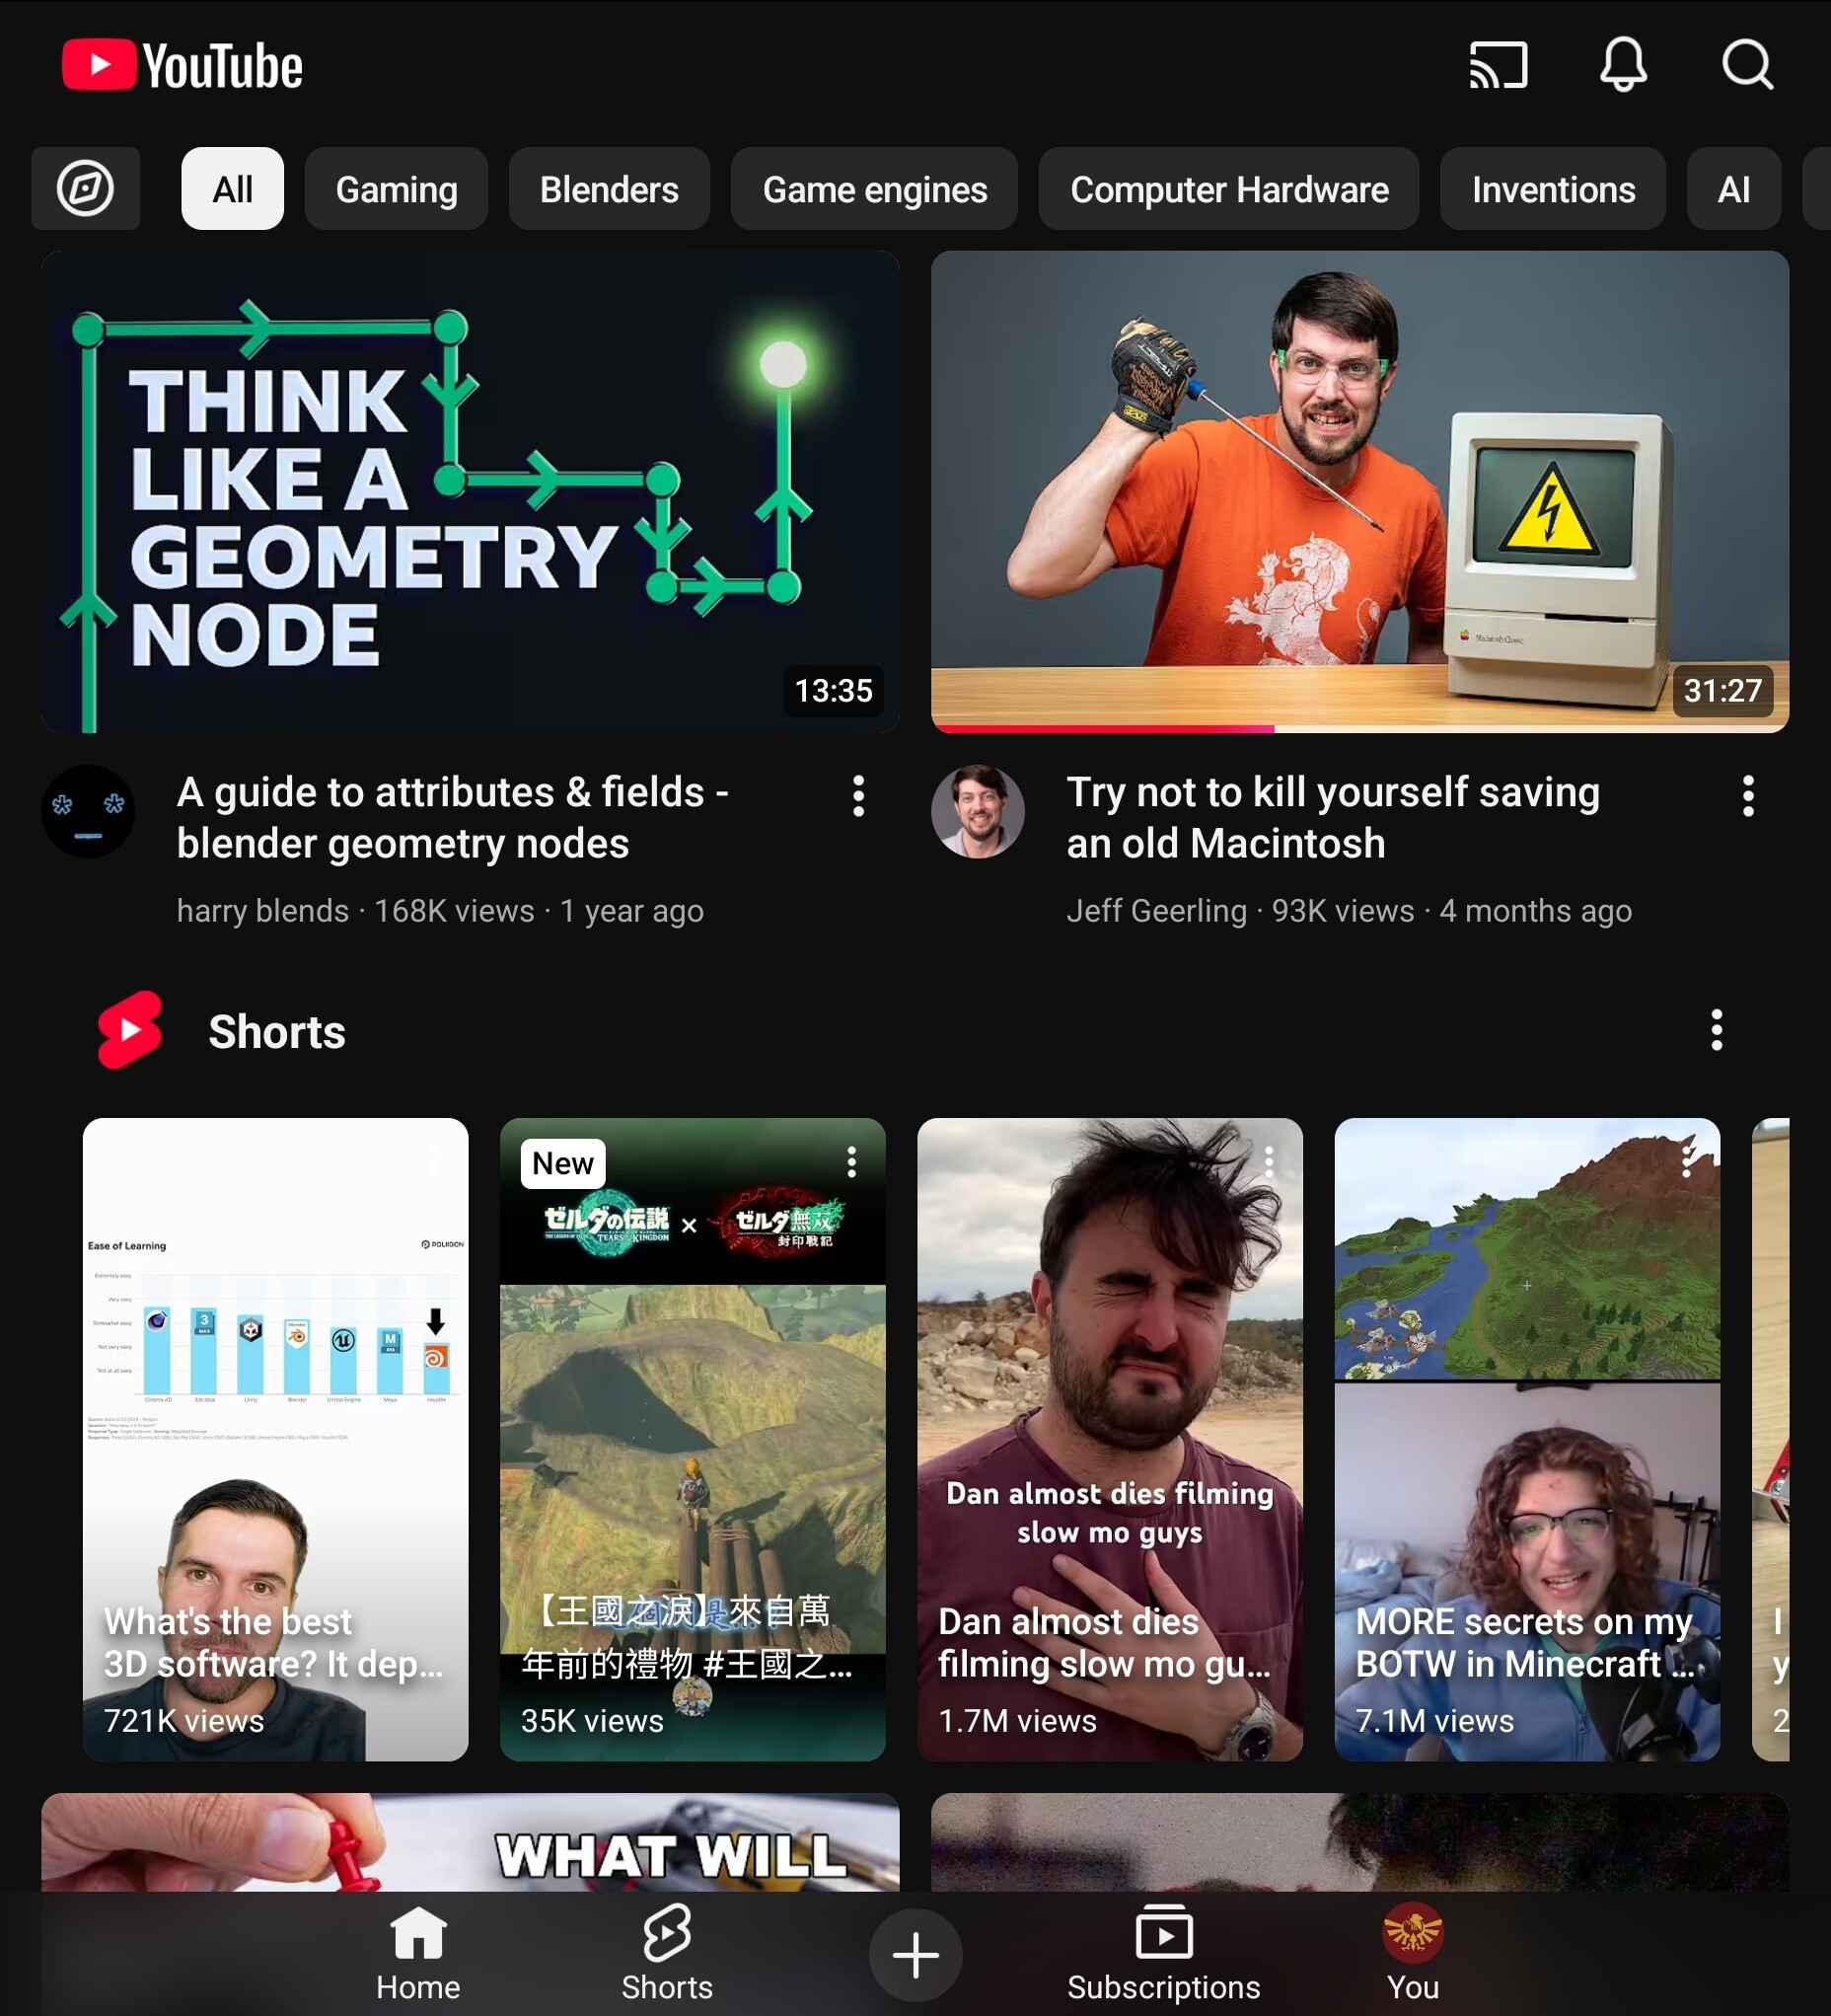Select the Computer Hardware filter chip
This screenshot has height=2016, width=1831.
1228,189
